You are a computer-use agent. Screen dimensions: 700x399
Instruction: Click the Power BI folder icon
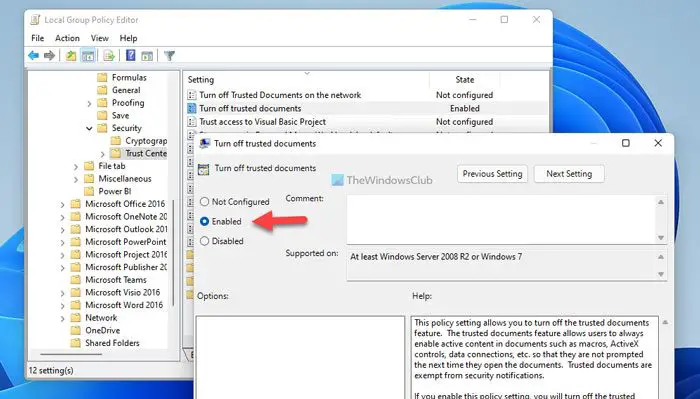[89, 191]
